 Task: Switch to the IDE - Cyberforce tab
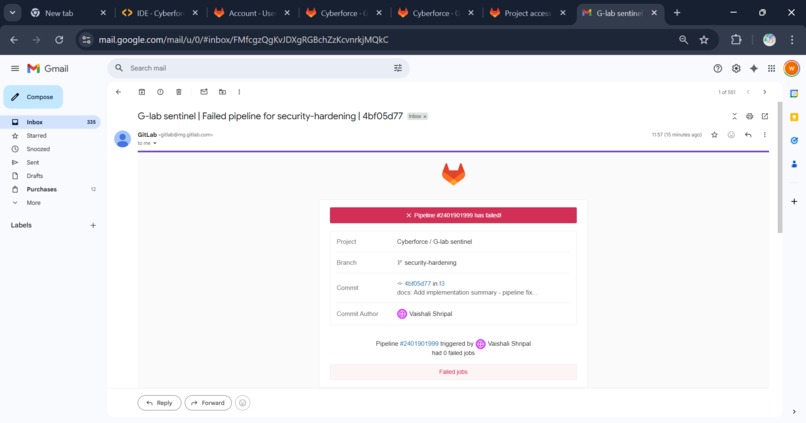160,13
